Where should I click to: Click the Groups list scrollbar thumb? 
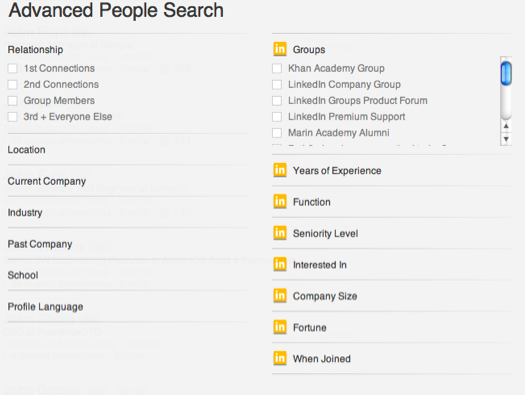(x=506, y=73)
